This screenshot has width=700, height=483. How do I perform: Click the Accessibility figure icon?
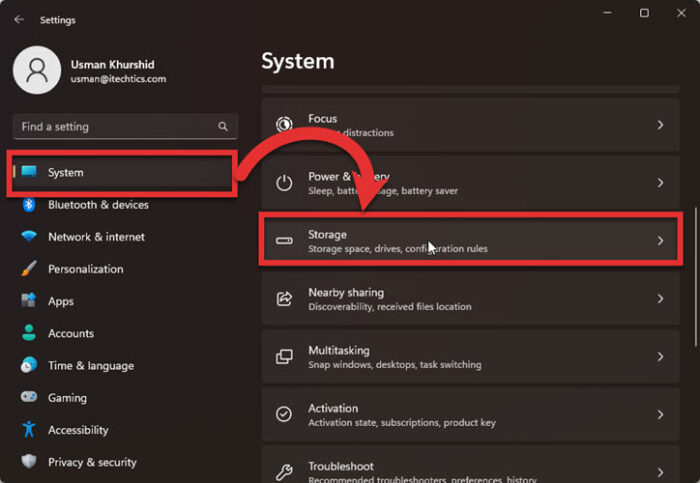pos(29,429)
